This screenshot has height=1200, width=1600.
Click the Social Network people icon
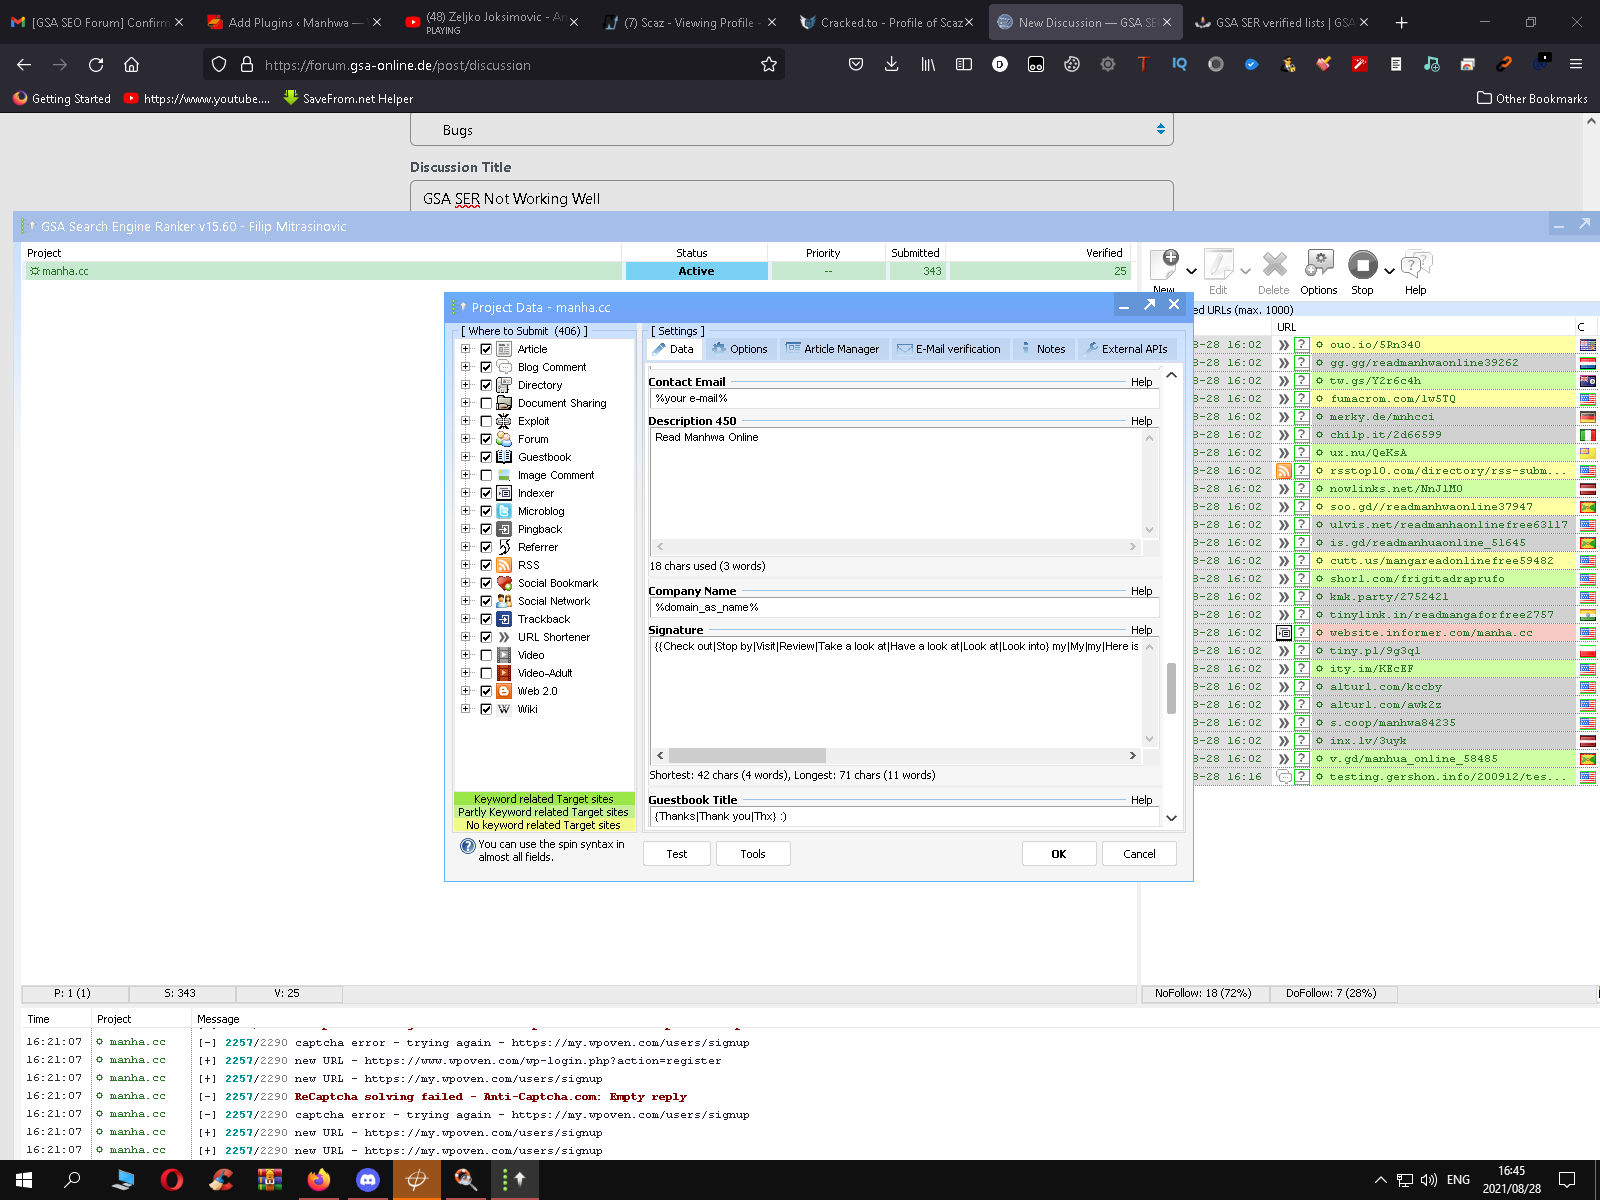[505, 601]
